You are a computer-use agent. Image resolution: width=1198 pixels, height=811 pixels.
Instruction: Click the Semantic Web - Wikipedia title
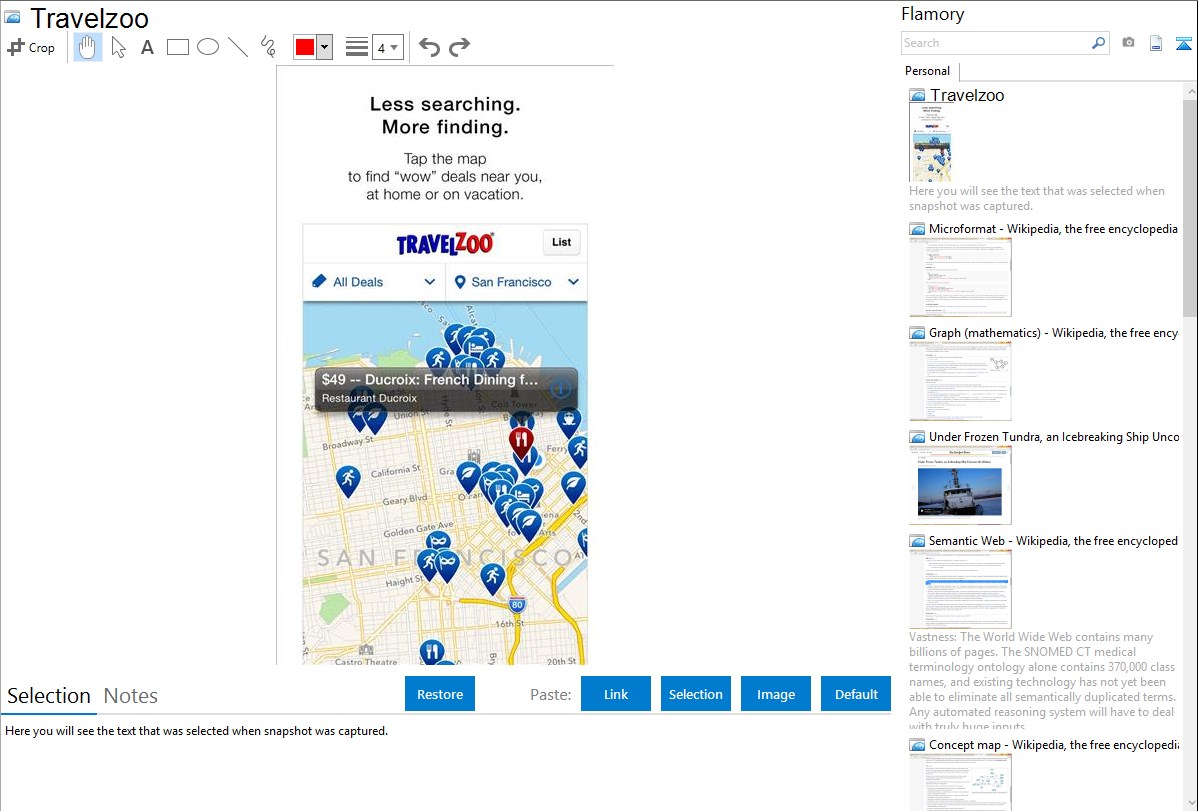point(1053,540)
